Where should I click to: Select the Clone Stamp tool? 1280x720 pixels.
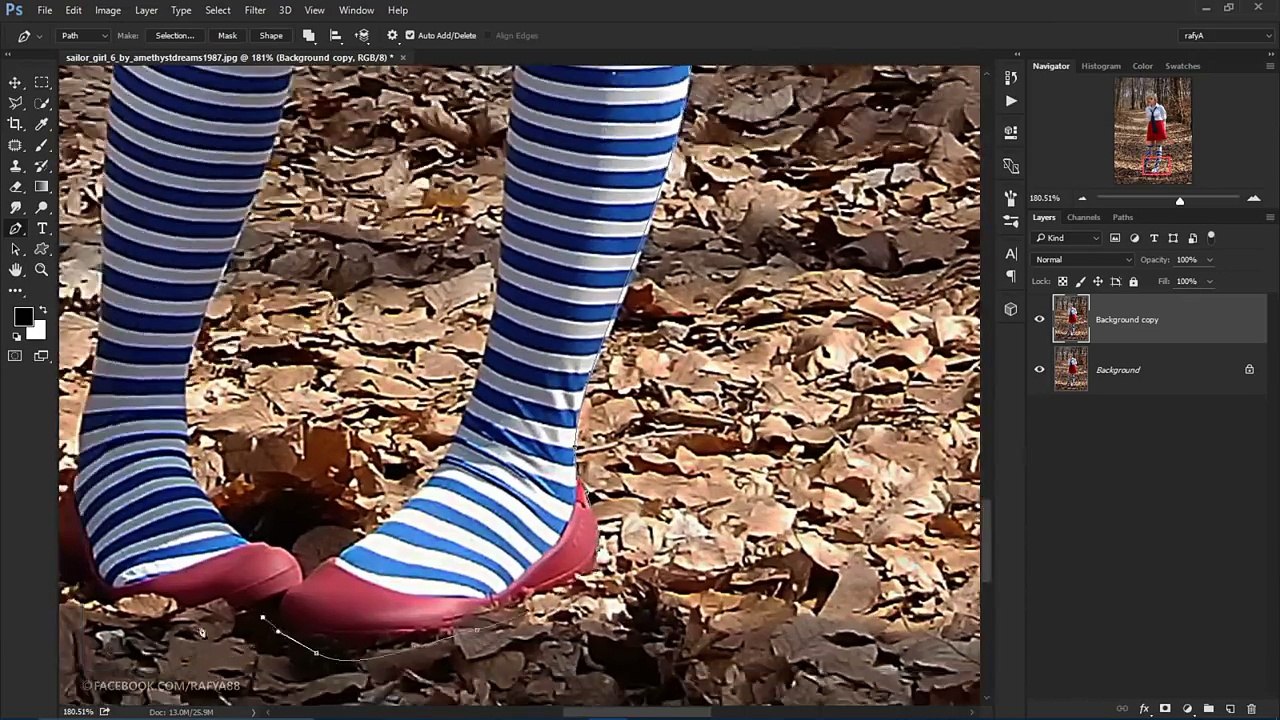[x=16, y=166]
